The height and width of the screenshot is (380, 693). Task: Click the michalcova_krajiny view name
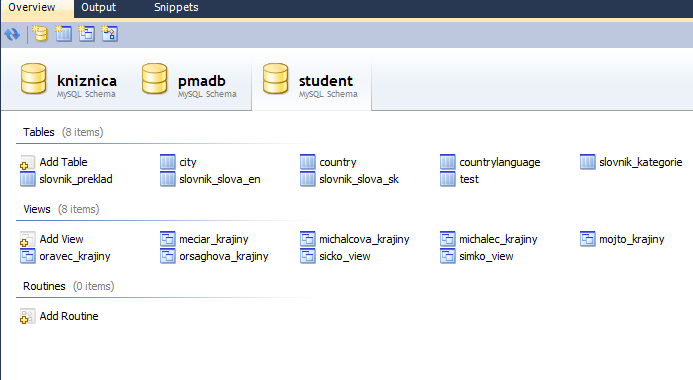pyautogui.click(x=364, y=239)
